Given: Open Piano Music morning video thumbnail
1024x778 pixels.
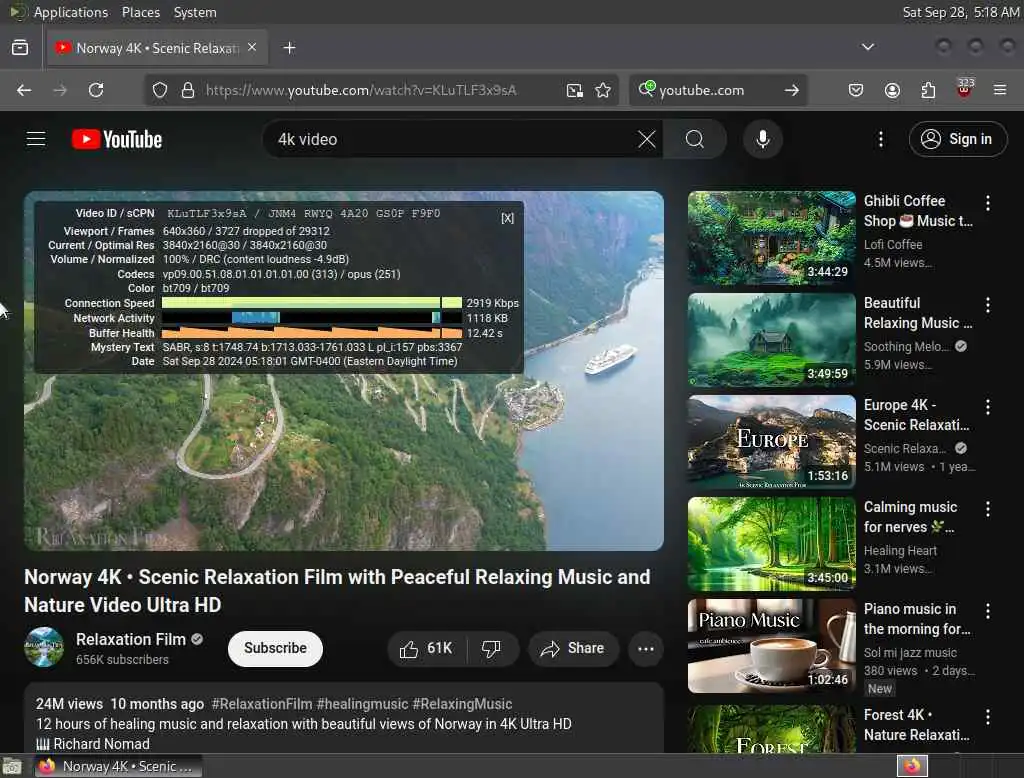Looking at the screenshot, I should click(x=771, y=646).
